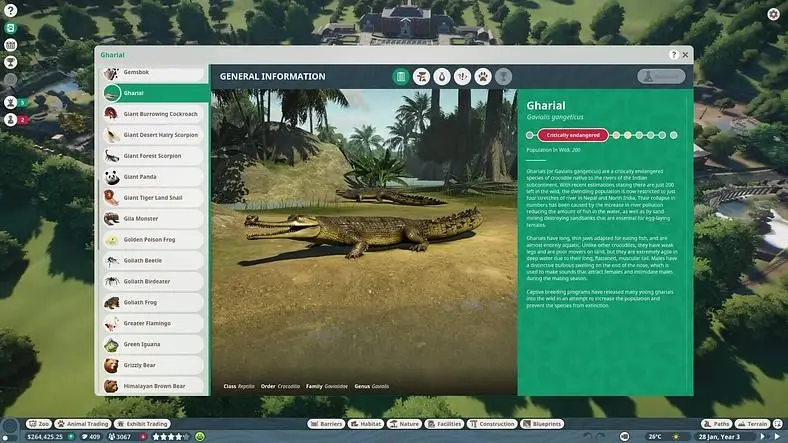Viewport: 788px width, 443px height.
Task: Open the Blueprints menu
Action: point(542,424)
